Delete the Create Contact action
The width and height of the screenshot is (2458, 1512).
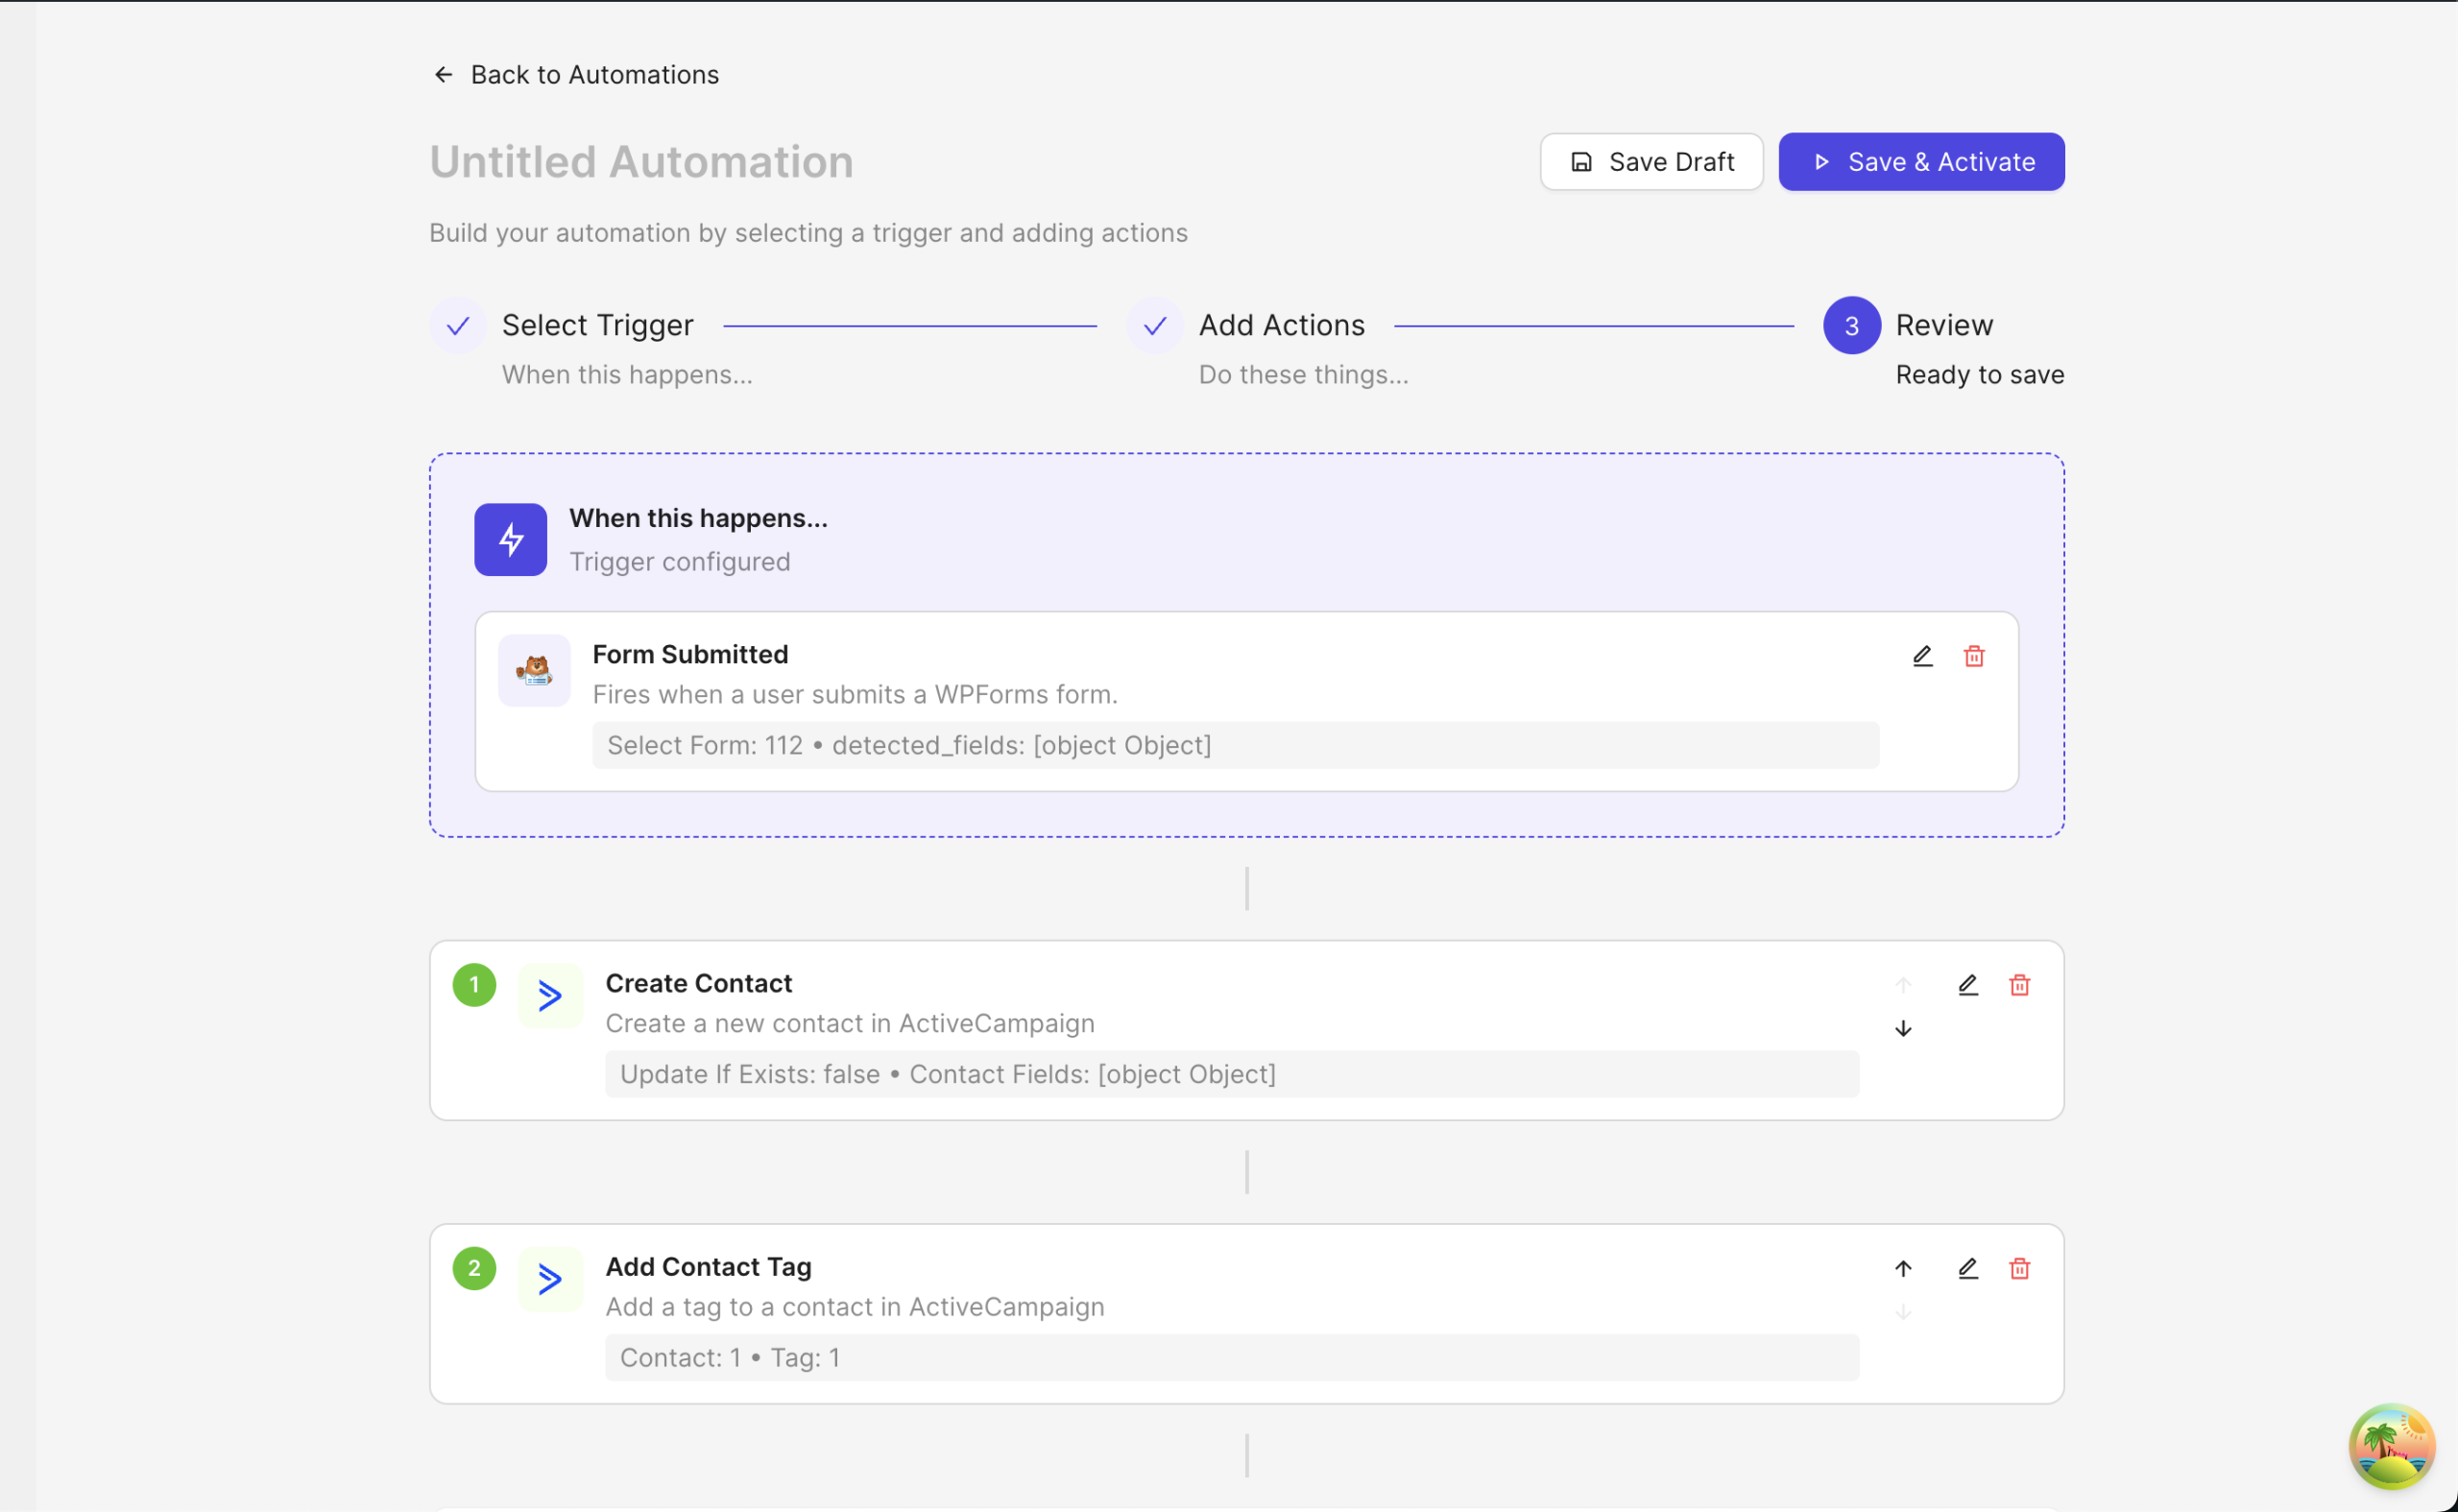coord(2019,985)
